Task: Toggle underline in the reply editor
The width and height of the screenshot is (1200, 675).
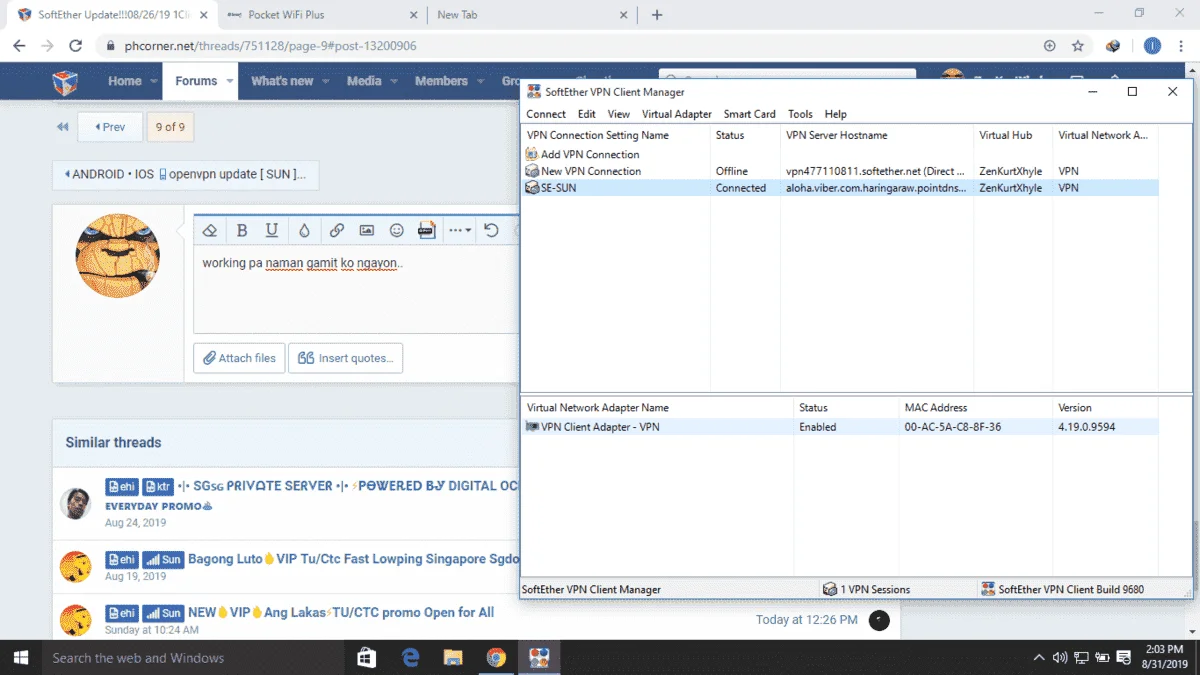Action: click(x=272, y=230)
